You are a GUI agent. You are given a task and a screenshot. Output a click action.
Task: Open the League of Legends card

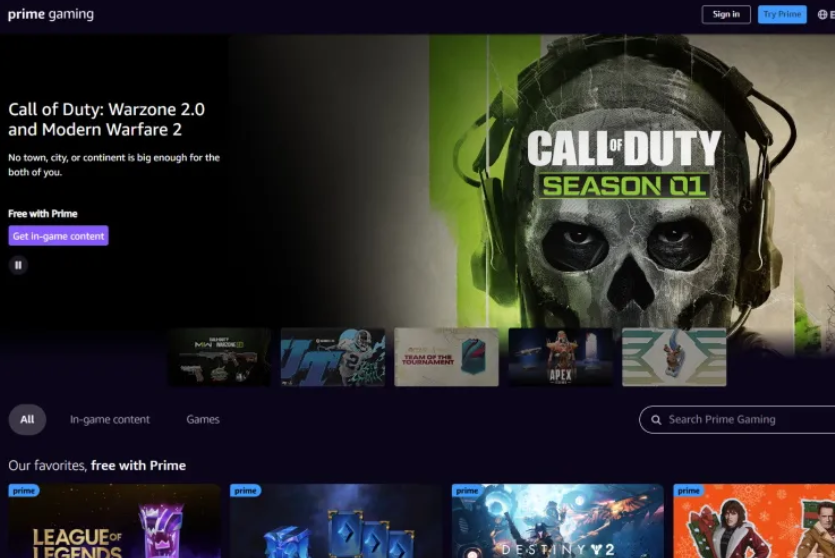(114, 521)
